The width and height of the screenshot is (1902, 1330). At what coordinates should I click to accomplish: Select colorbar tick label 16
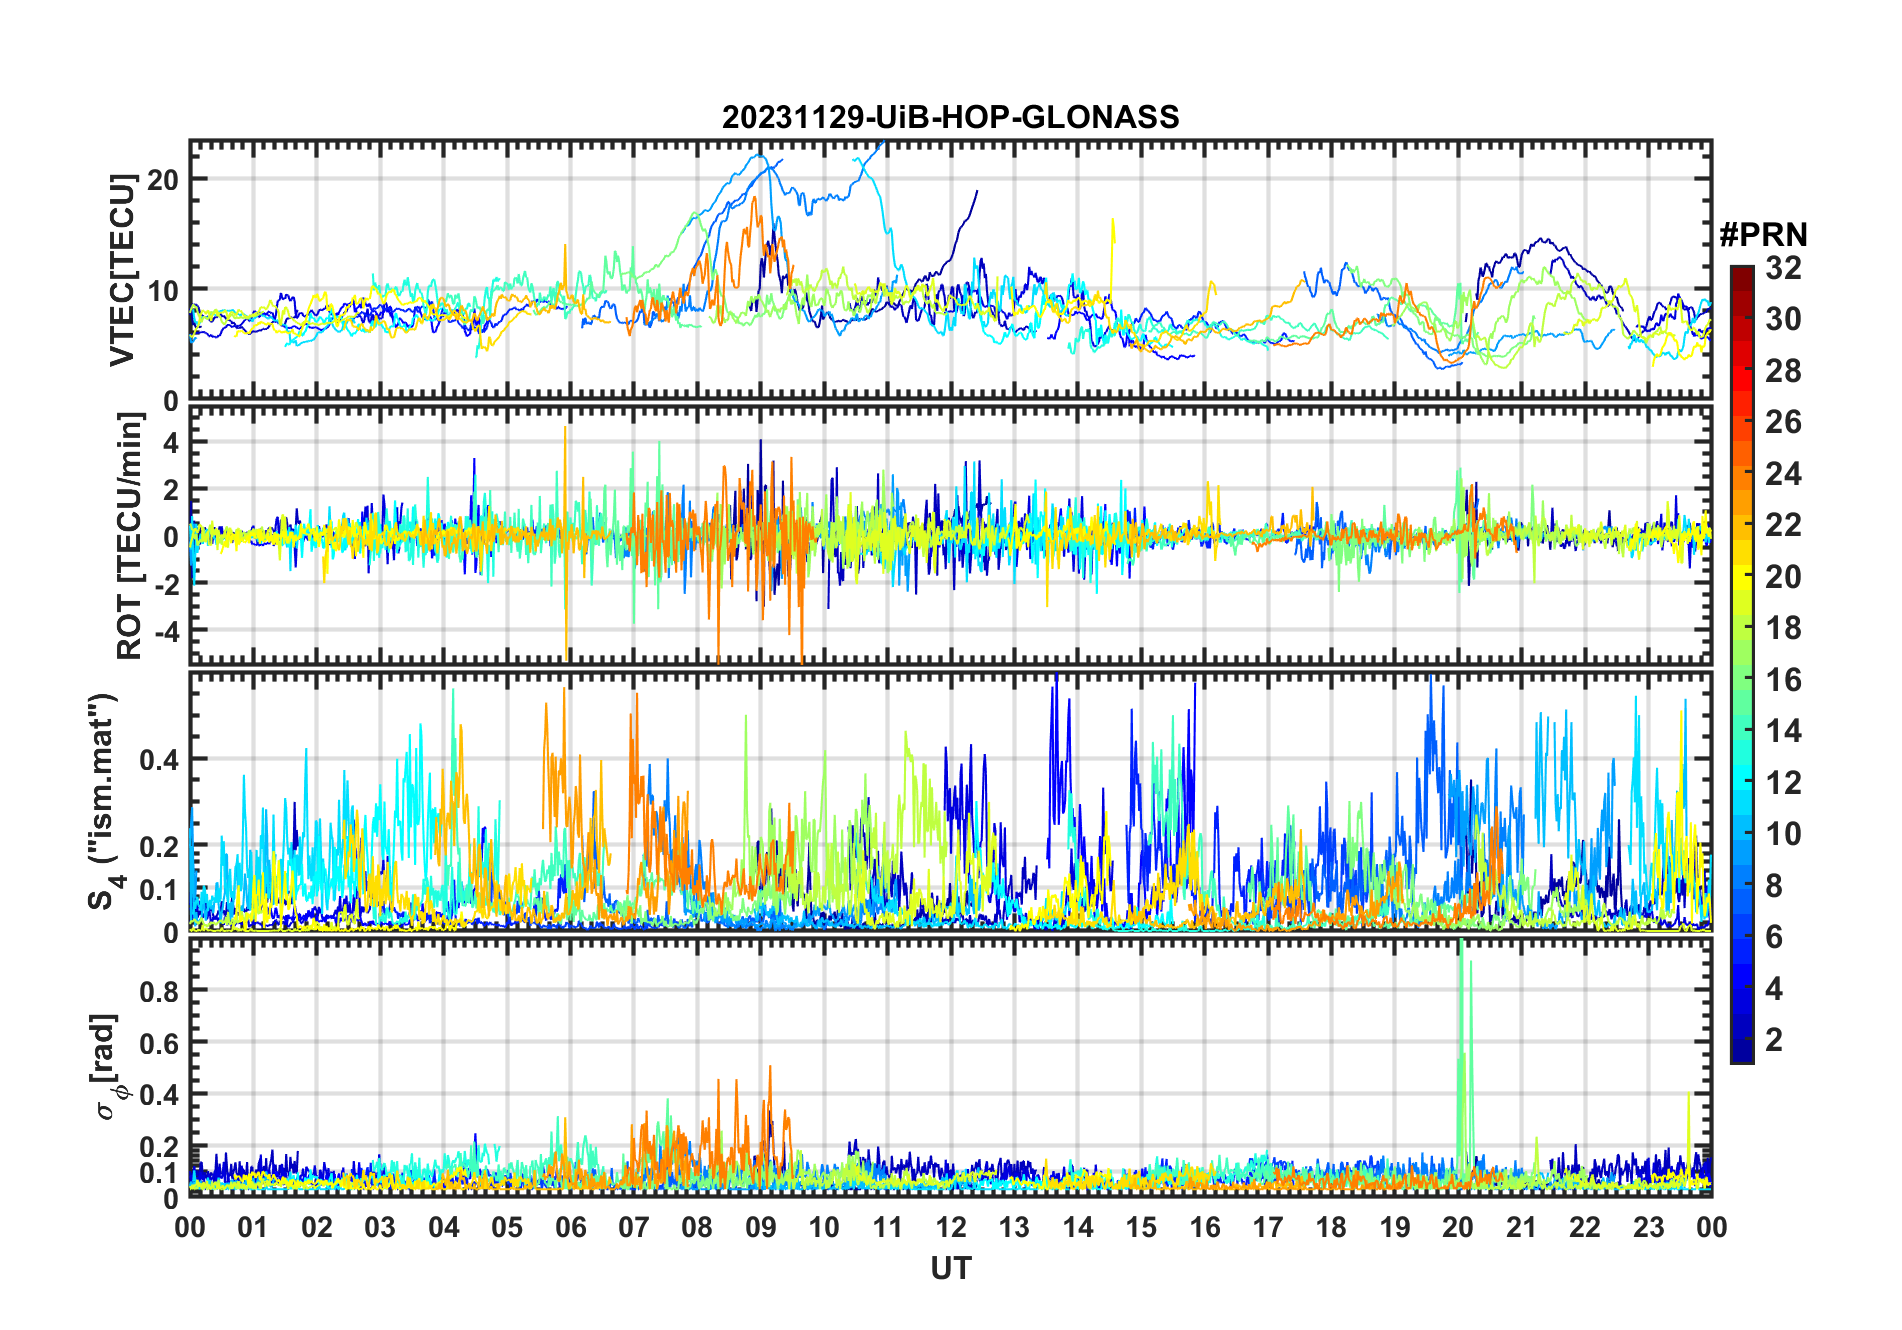[x=1784, y=680]
